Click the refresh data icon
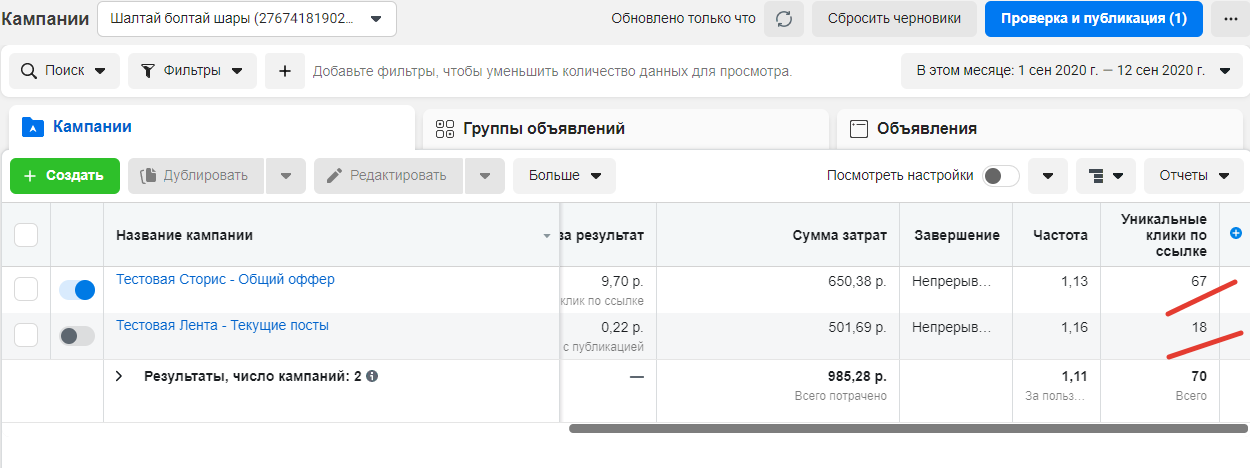This screenshot has height=468, width=1250. [784, 19]
